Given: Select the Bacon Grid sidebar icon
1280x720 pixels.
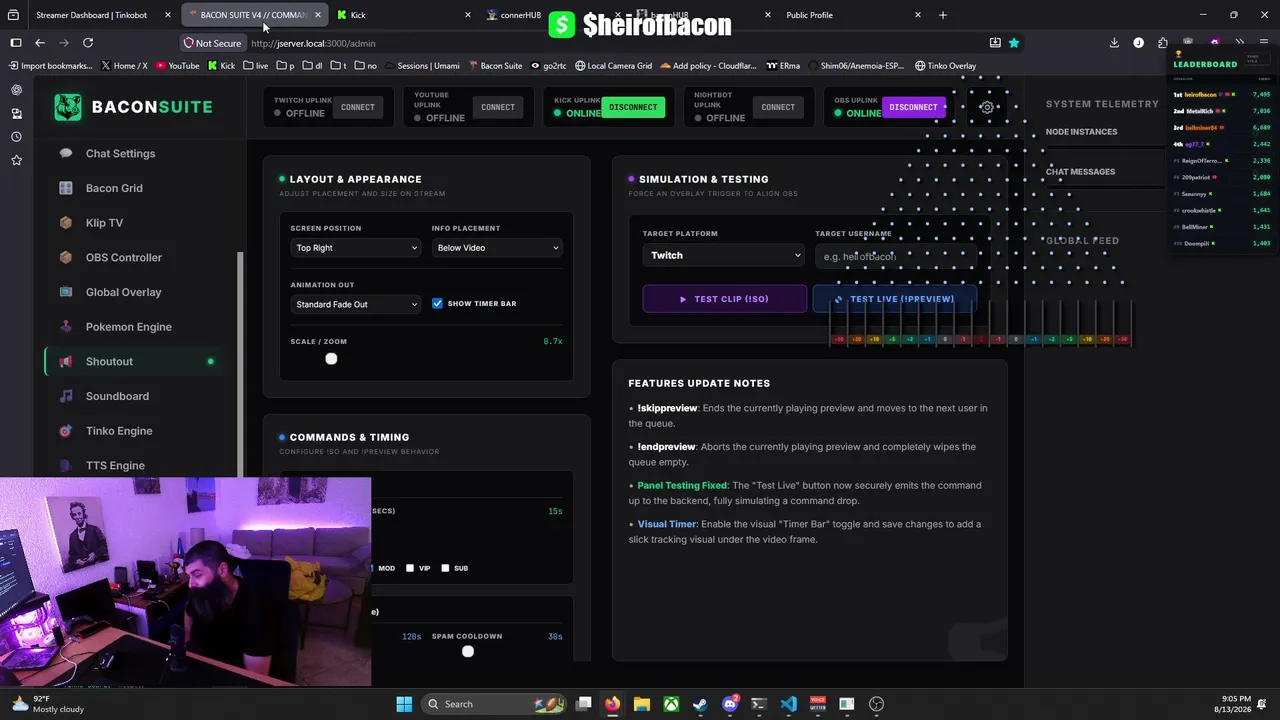Looking at the screenshot, I should click(x=66, y=188).
